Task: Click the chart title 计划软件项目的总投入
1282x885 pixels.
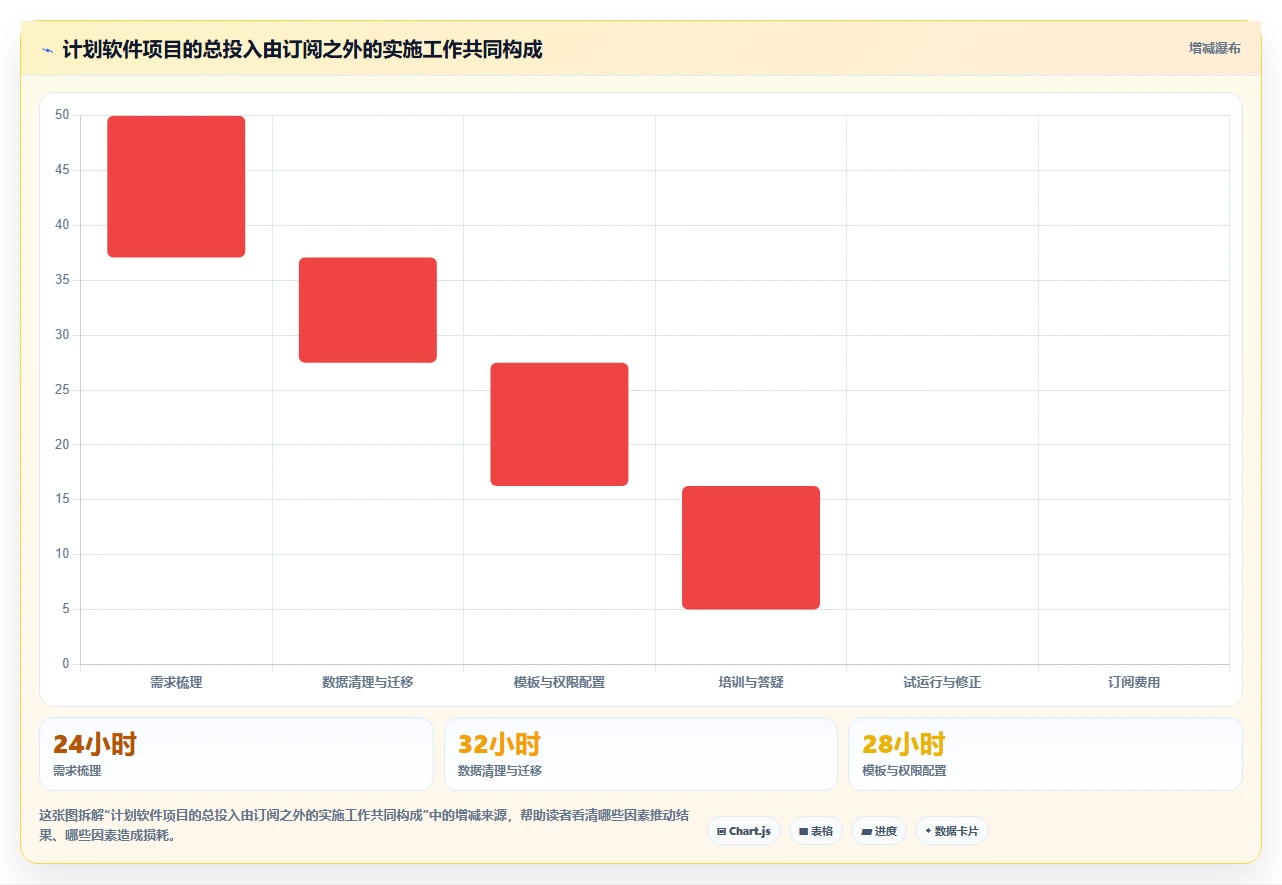Action: [302, 49]
